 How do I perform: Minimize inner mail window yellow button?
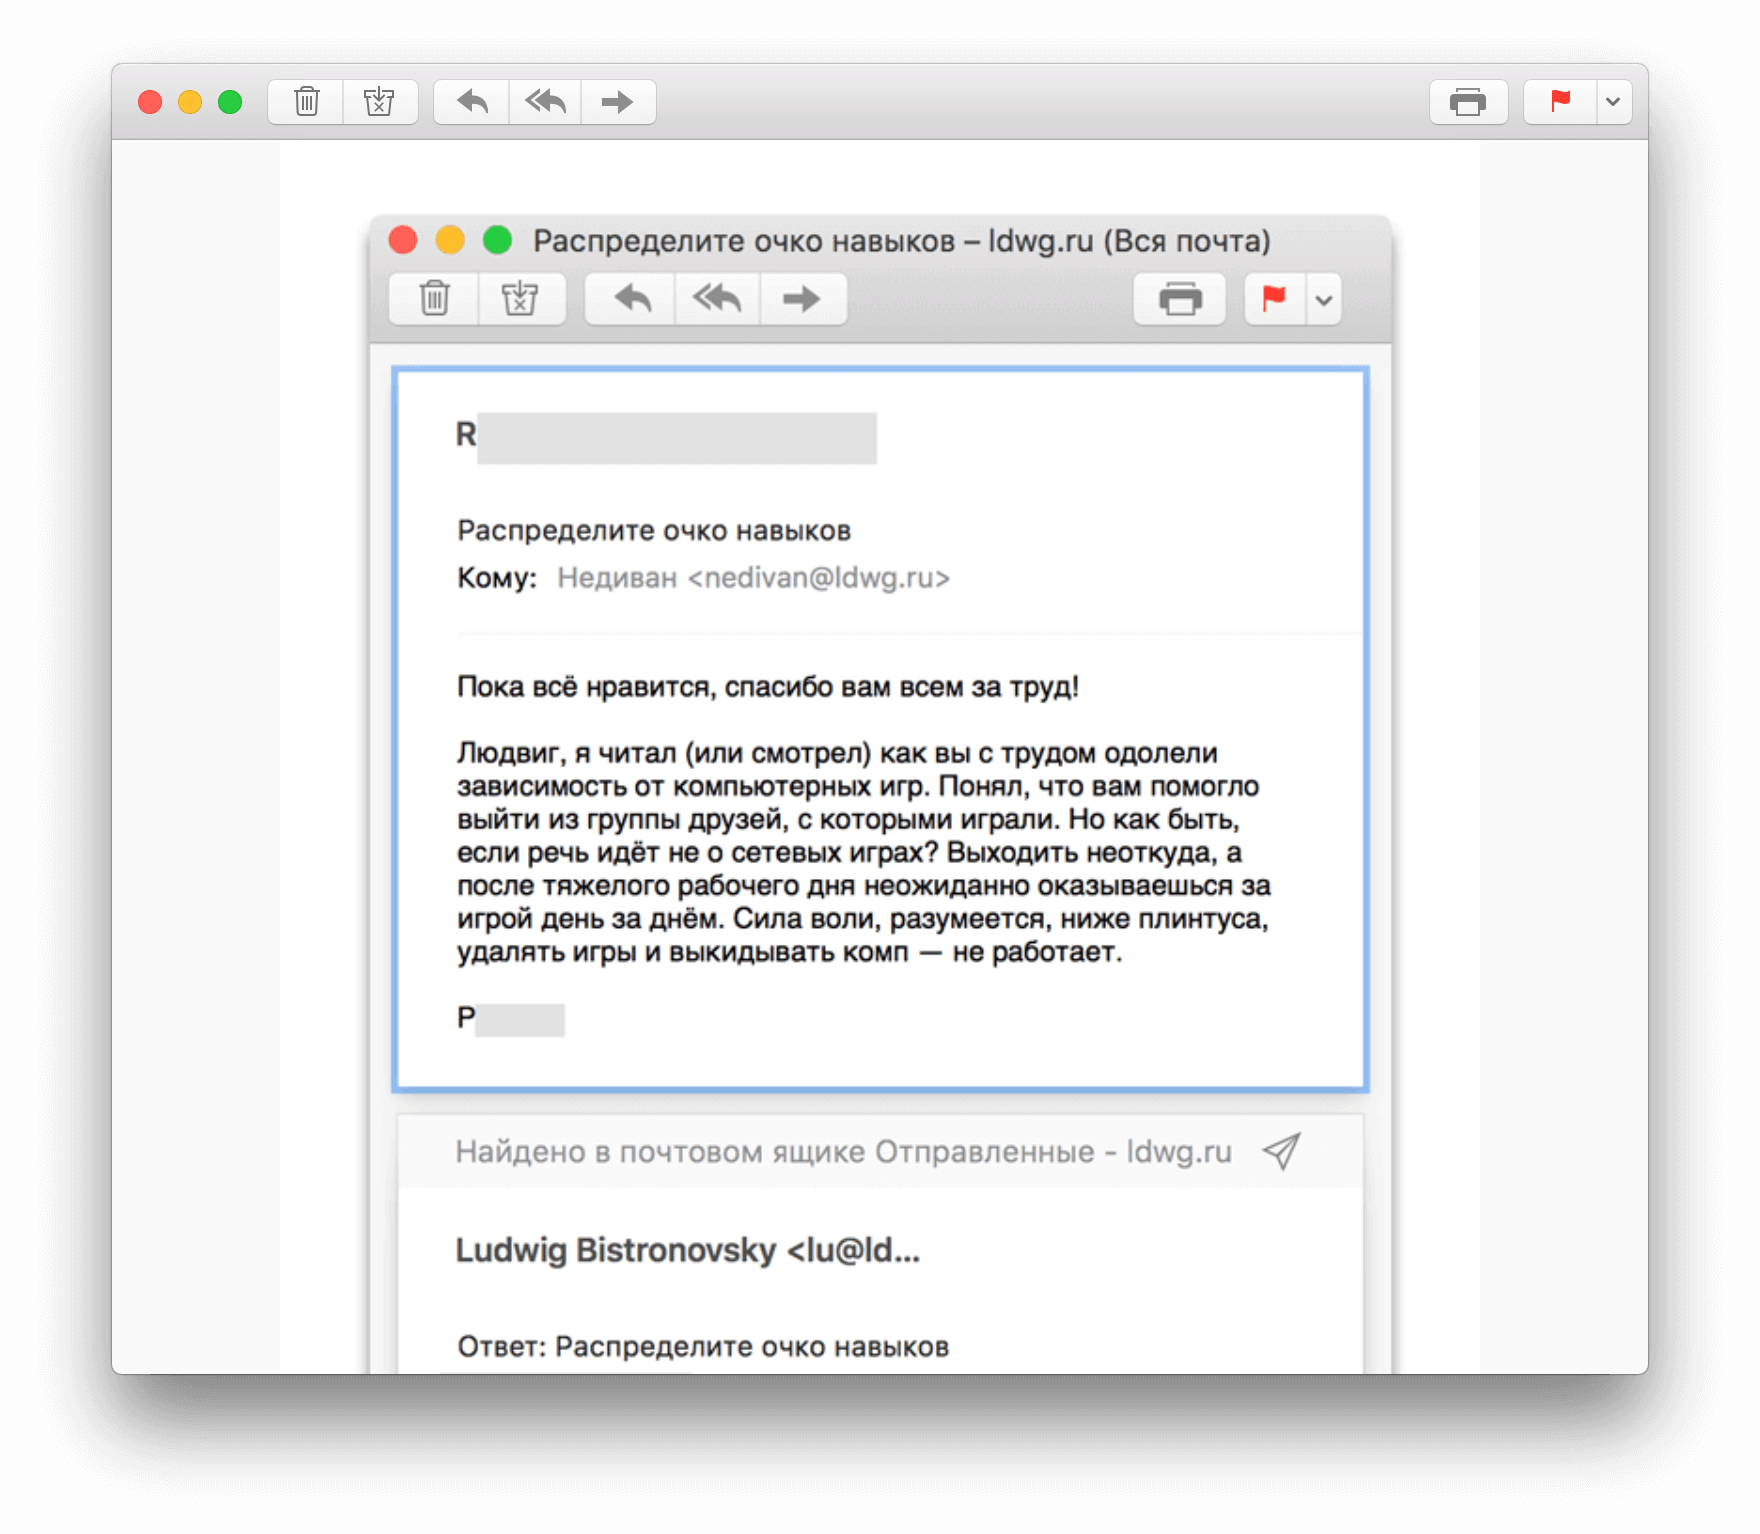click(x=450, y=240)
